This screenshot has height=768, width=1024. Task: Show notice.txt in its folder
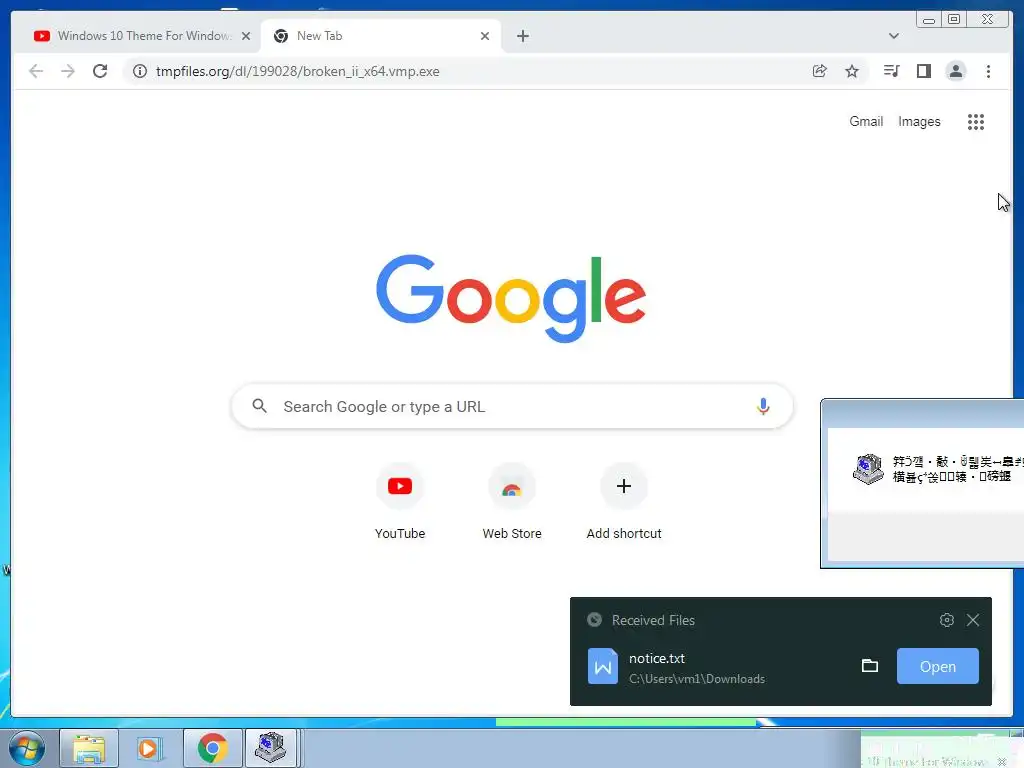pos(869,666)
